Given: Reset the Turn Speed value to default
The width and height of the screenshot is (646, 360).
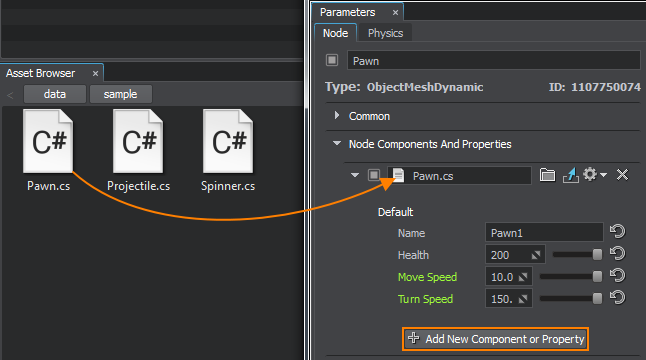Looking at the screenshot, I should pos(618,298).
